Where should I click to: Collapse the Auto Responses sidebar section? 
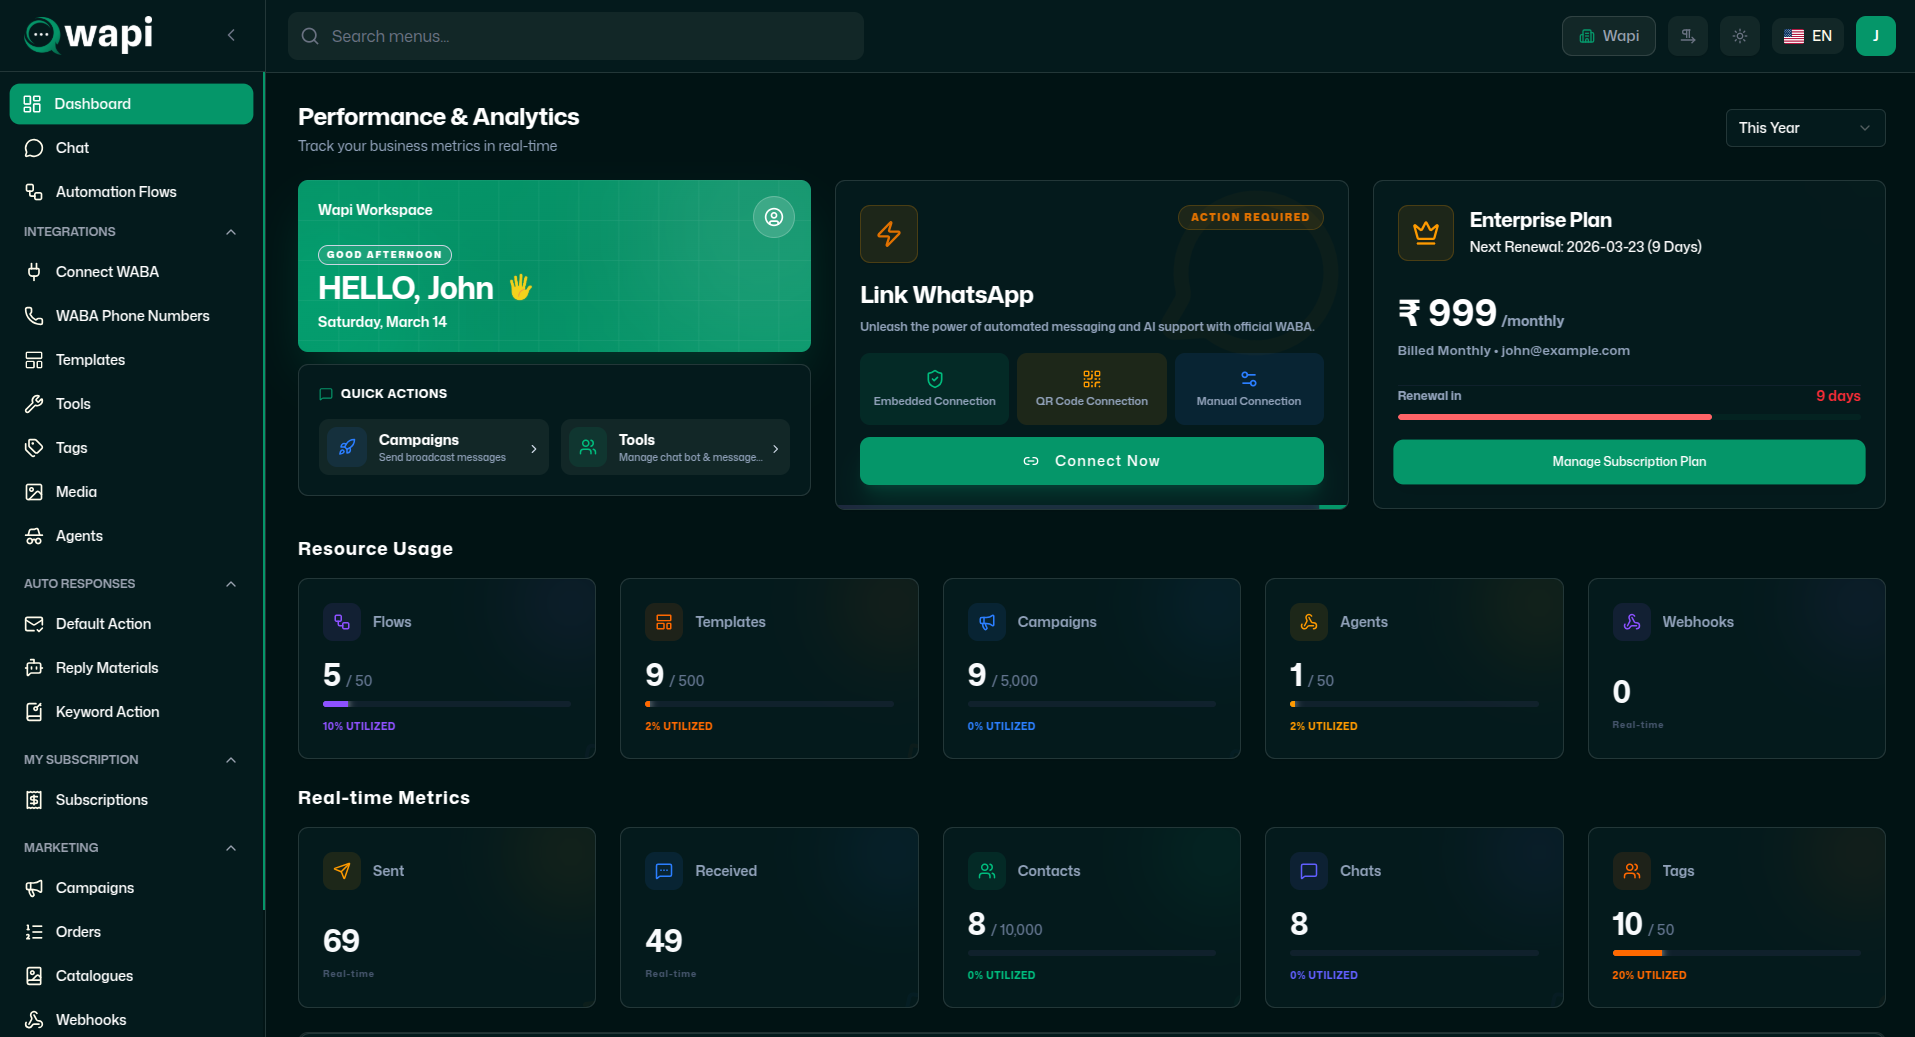(x=231, y=584)
